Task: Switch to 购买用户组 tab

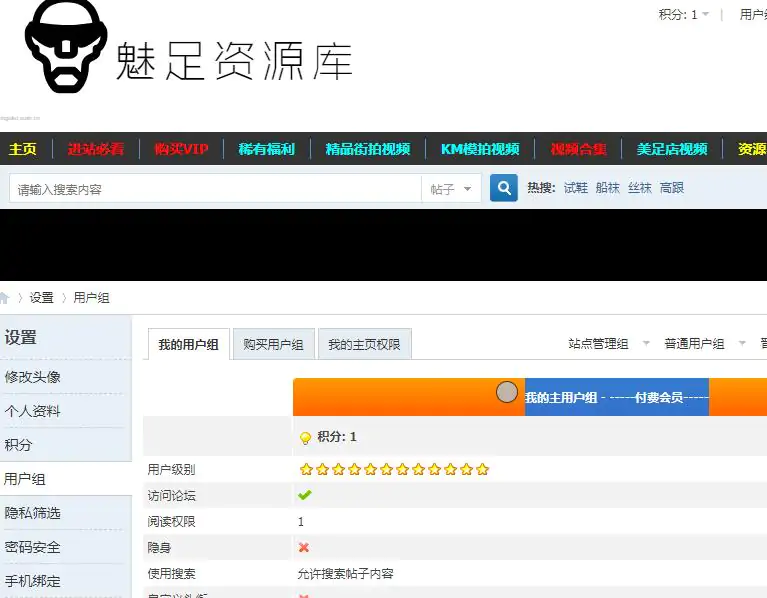Action: 273,344
